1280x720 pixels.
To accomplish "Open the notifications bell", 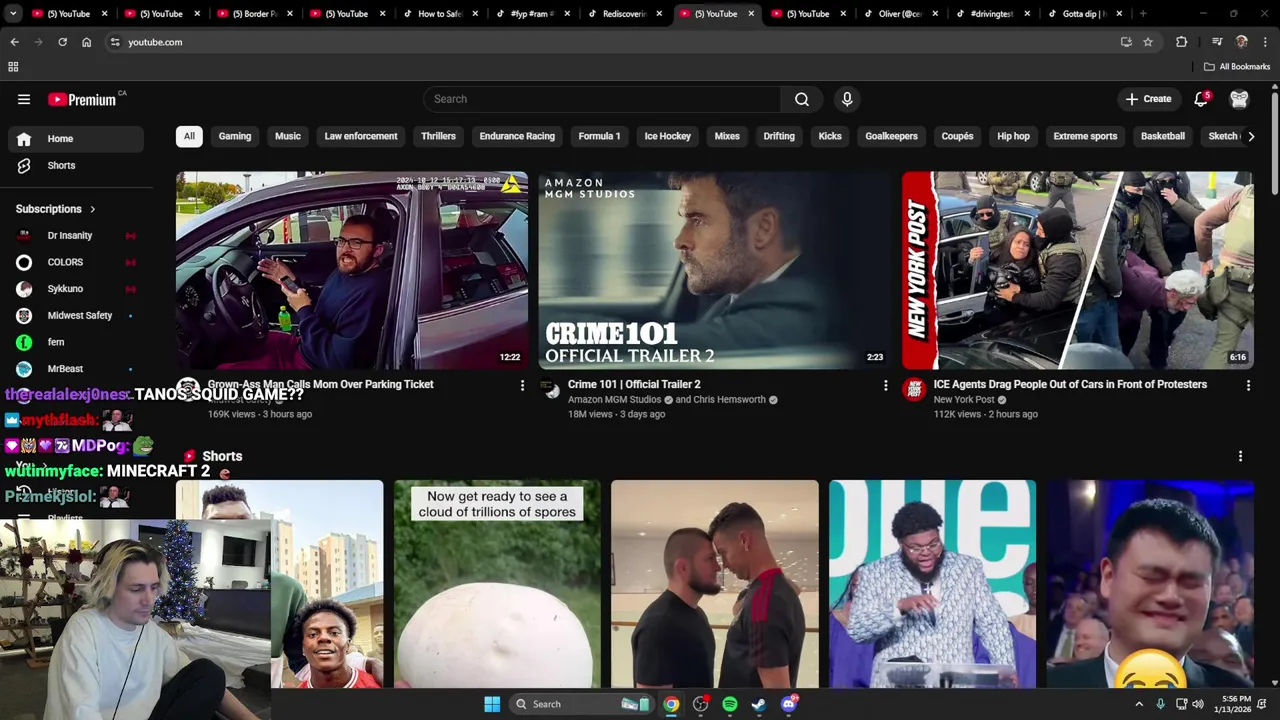I will 1201,99.
